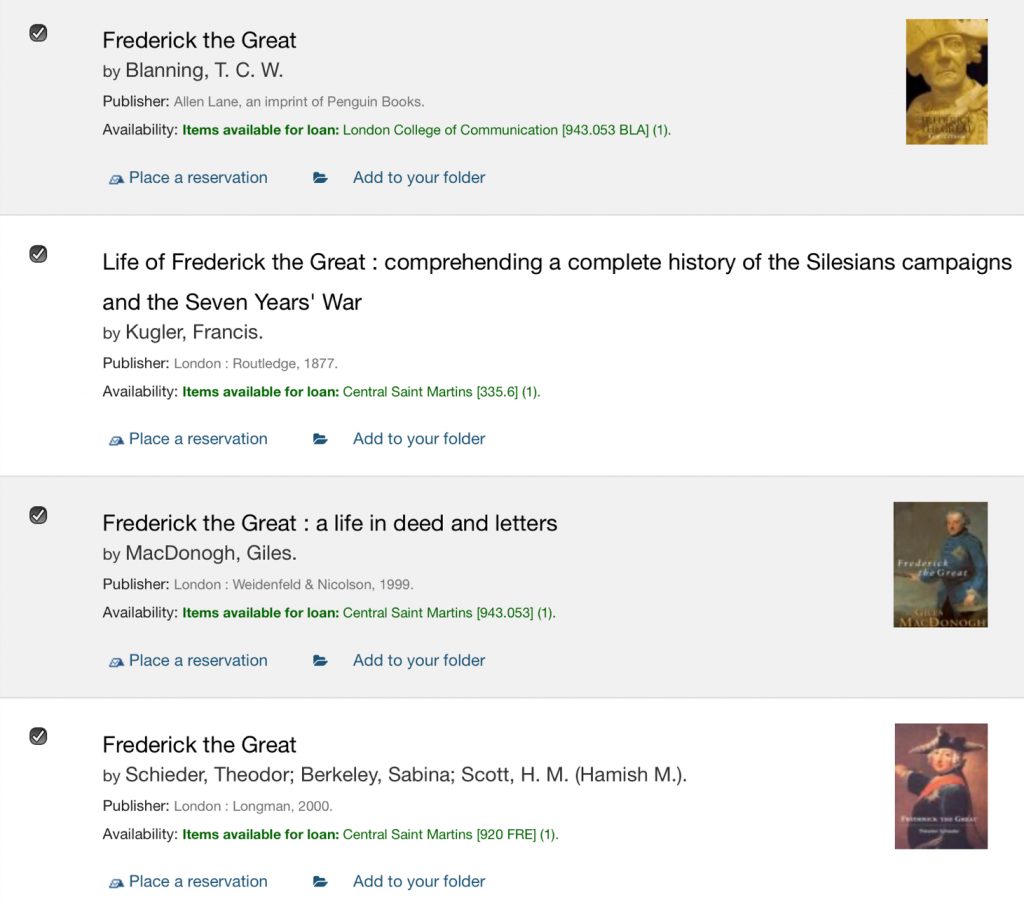
Task: Click folder icon under MacDonogh's book
Action: [x=320, y=661]
